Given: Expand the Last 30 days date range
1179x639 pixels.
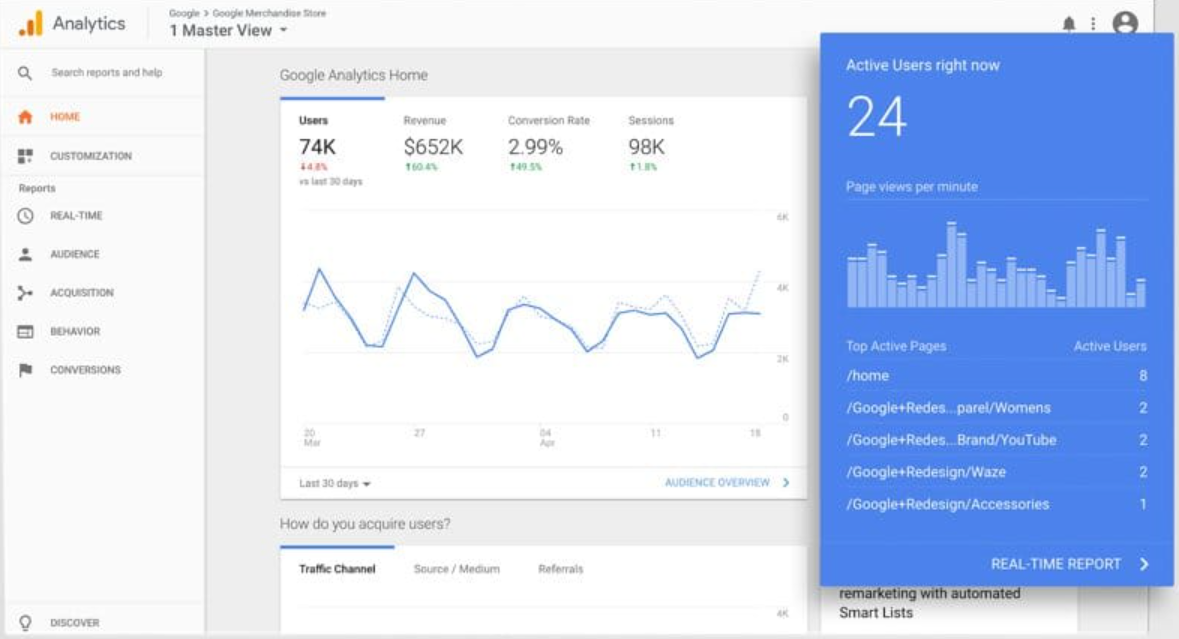Looking at the screenshot, I should [x=332, y=481].
